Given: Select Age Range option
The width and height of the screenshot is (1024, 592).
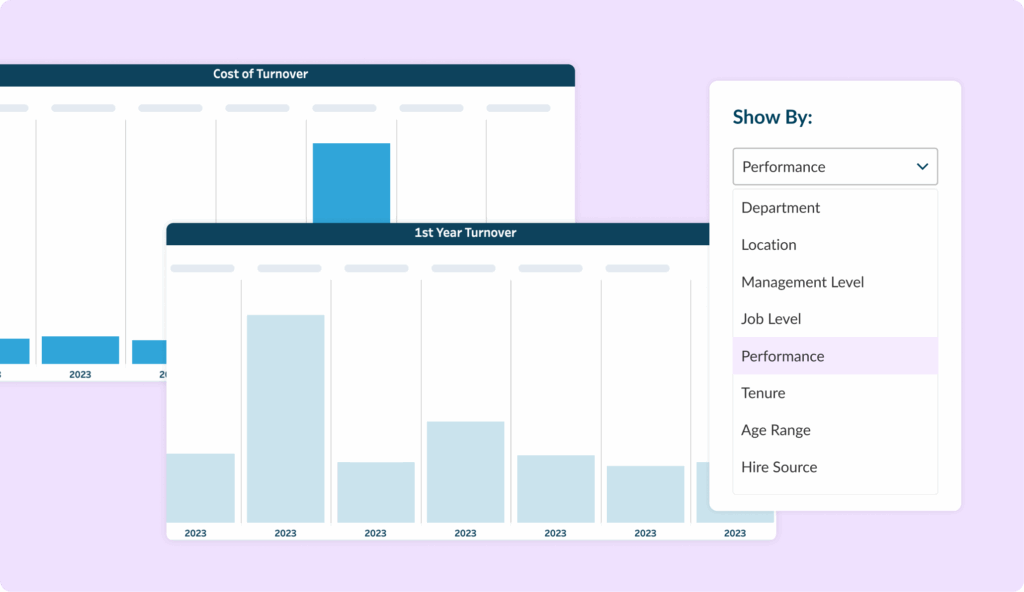Looking at the screenshot, I should pos(776,430).
